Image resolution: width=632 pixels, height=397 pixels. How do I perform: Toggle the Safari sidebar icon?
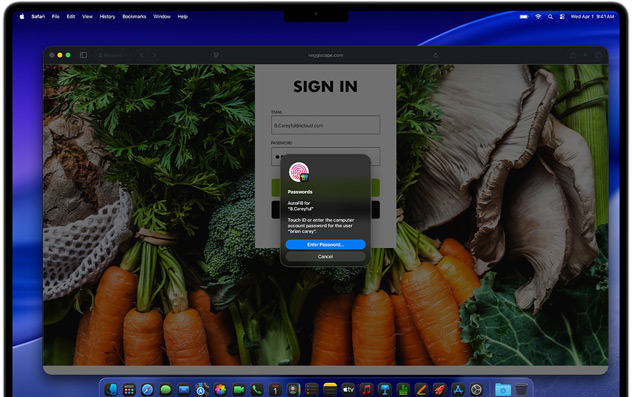coord(83,55)
